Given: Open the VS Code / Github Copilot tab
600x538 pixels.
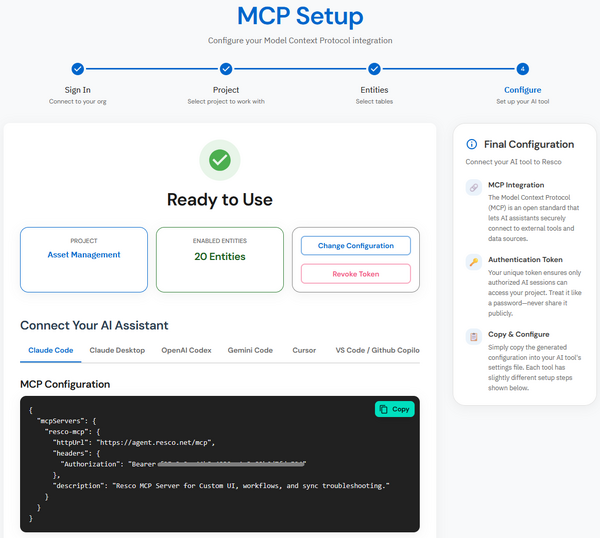Looking at the screenshot, I should click(x=377, y=350).
